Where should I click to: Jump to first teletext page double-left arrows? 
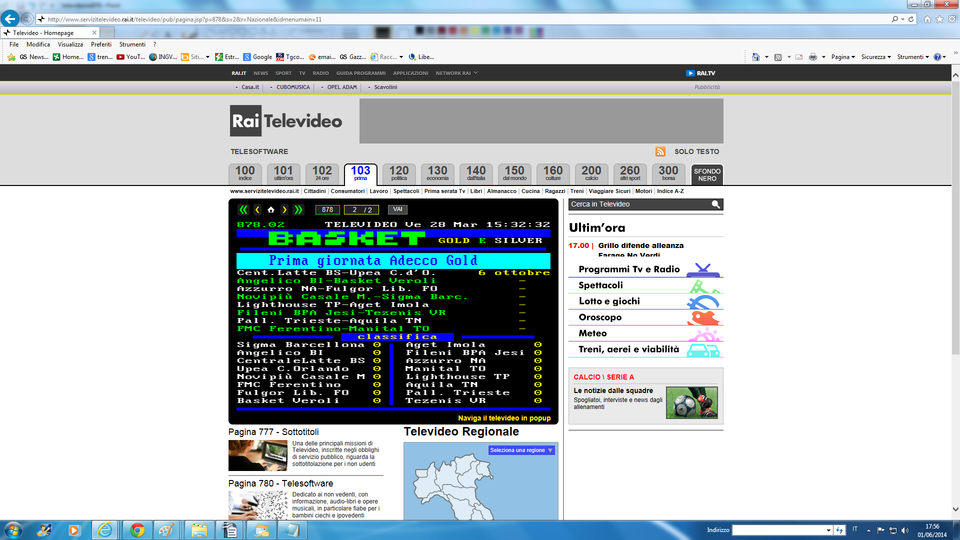click(x=243, y=209)
